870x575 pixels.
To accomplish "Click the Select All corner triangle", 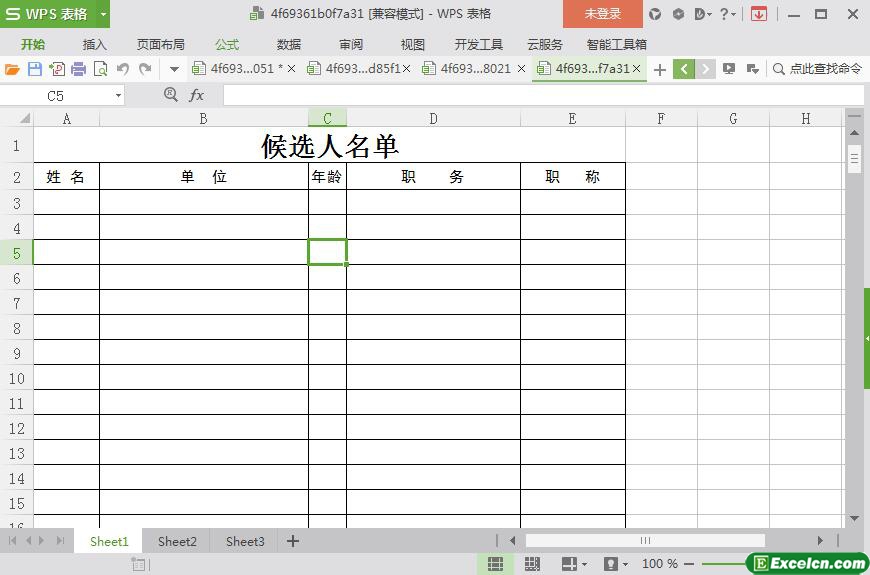I will coord(24,118).
